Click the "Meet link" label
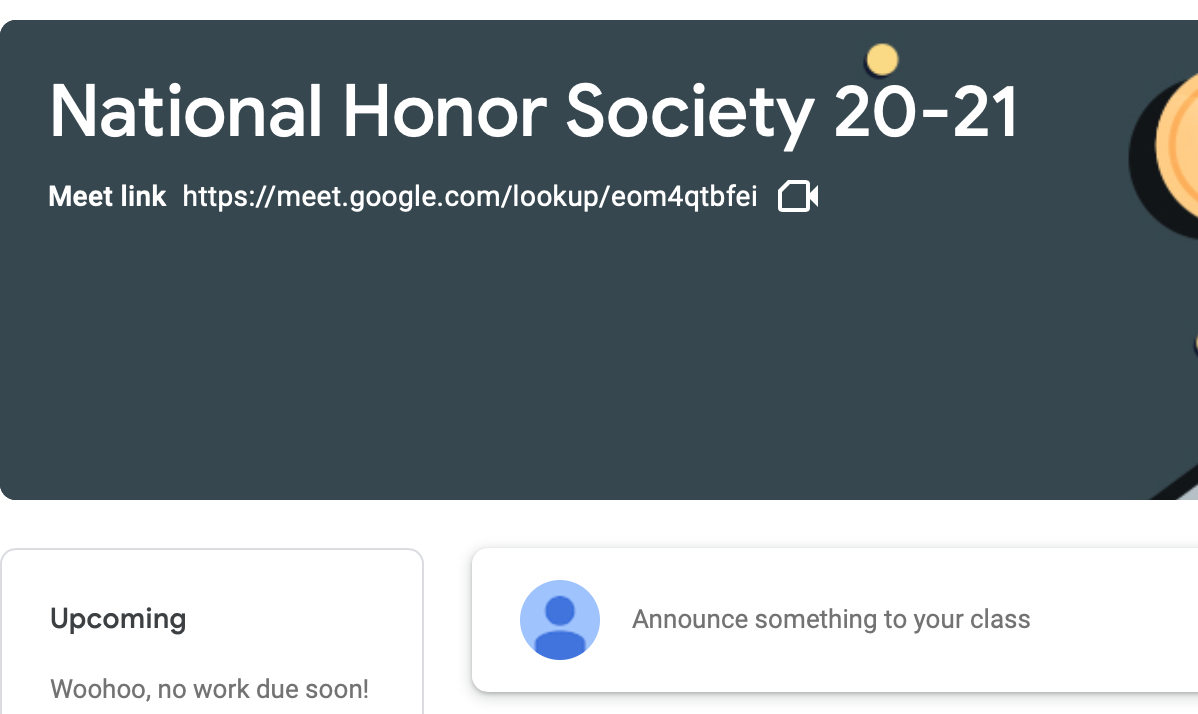1198x714 pixels. coord(107,197)
